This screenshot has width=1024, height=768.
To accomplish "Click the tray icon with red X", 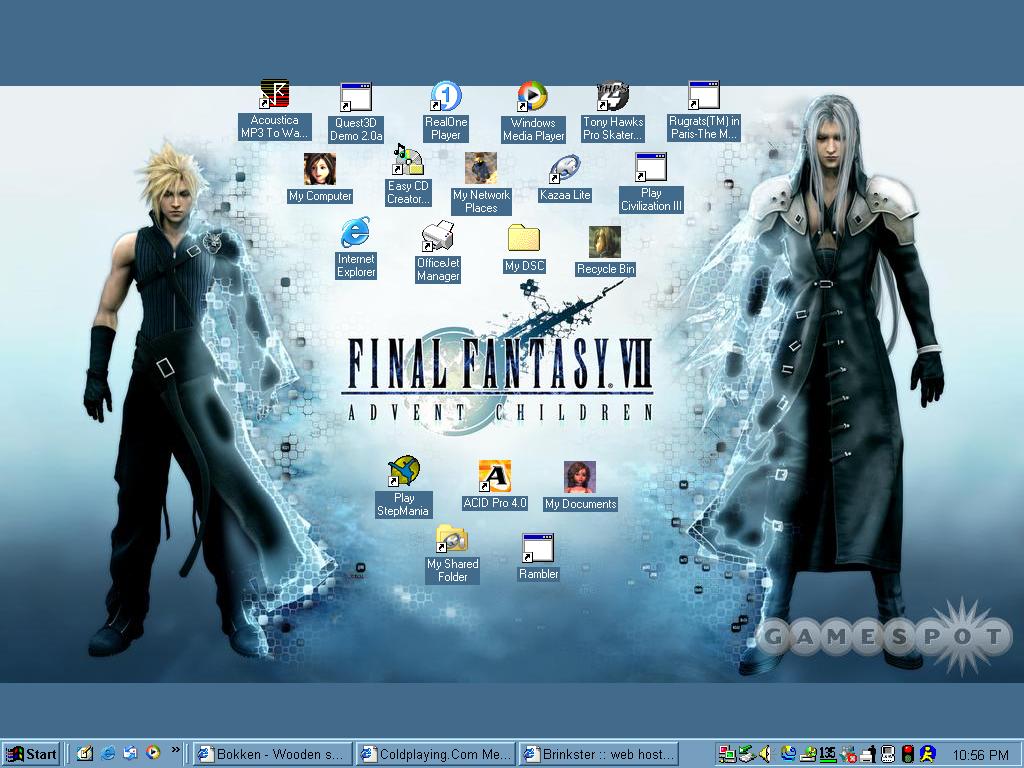I will (x=848, y=754).
